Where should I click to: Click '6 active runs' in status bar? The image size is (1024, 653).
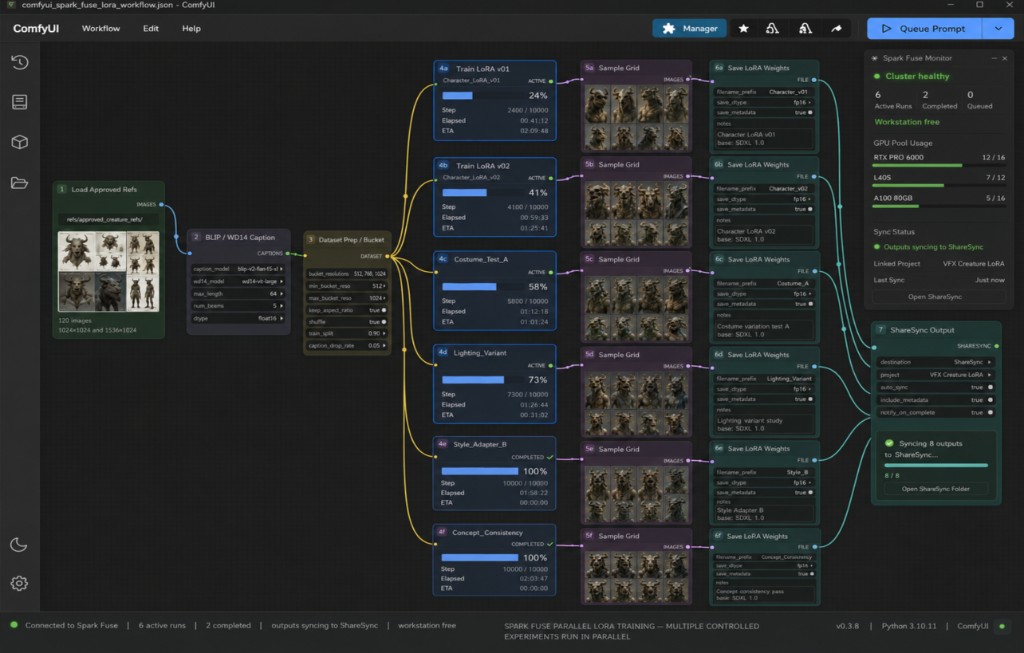[x=162, y=626]
